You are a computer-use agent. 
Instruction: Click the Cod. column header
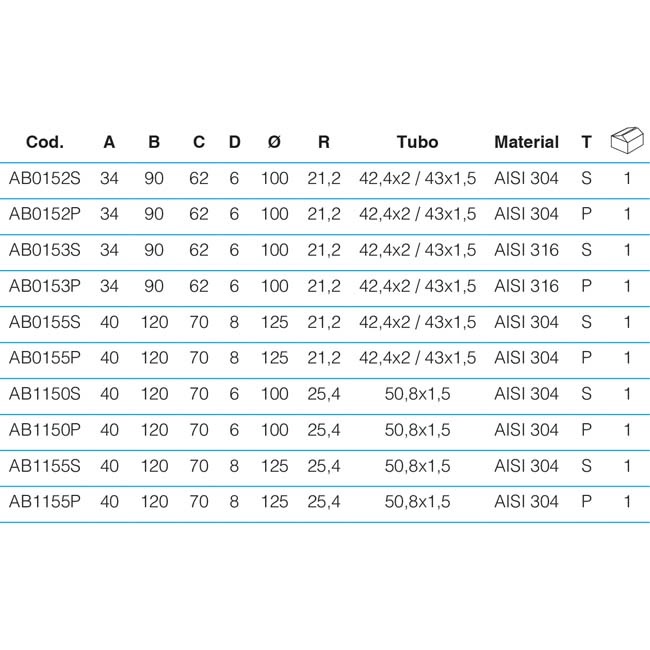pos(45,142)
